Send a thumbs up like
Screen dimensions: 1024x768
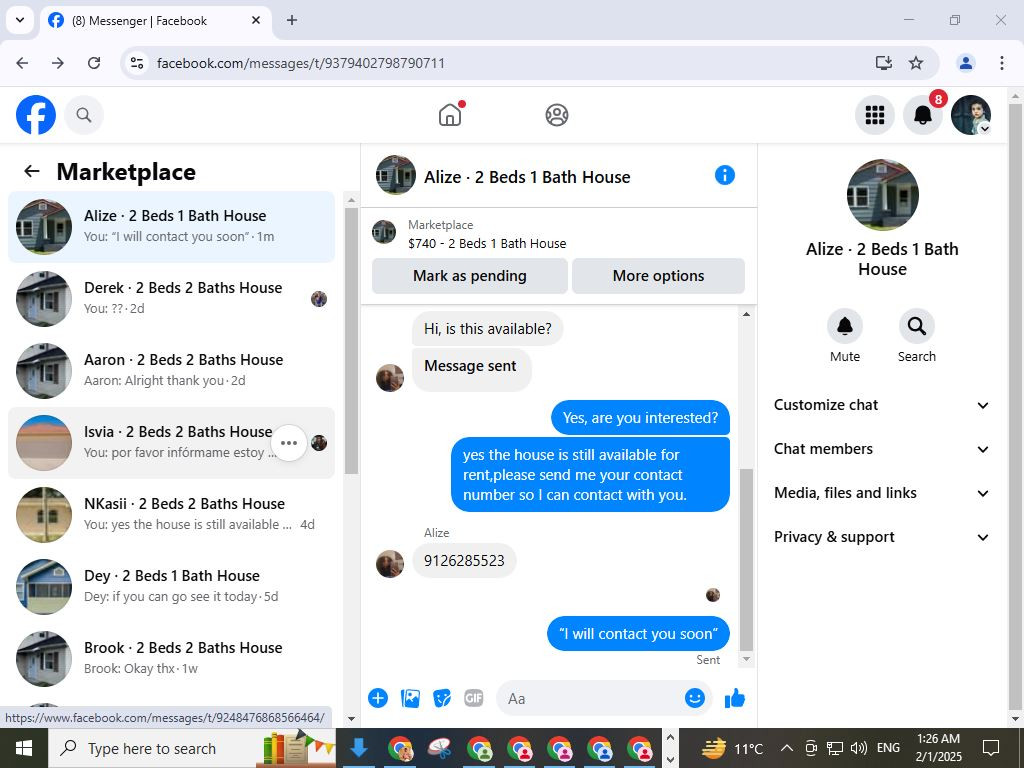pos(735,698)
